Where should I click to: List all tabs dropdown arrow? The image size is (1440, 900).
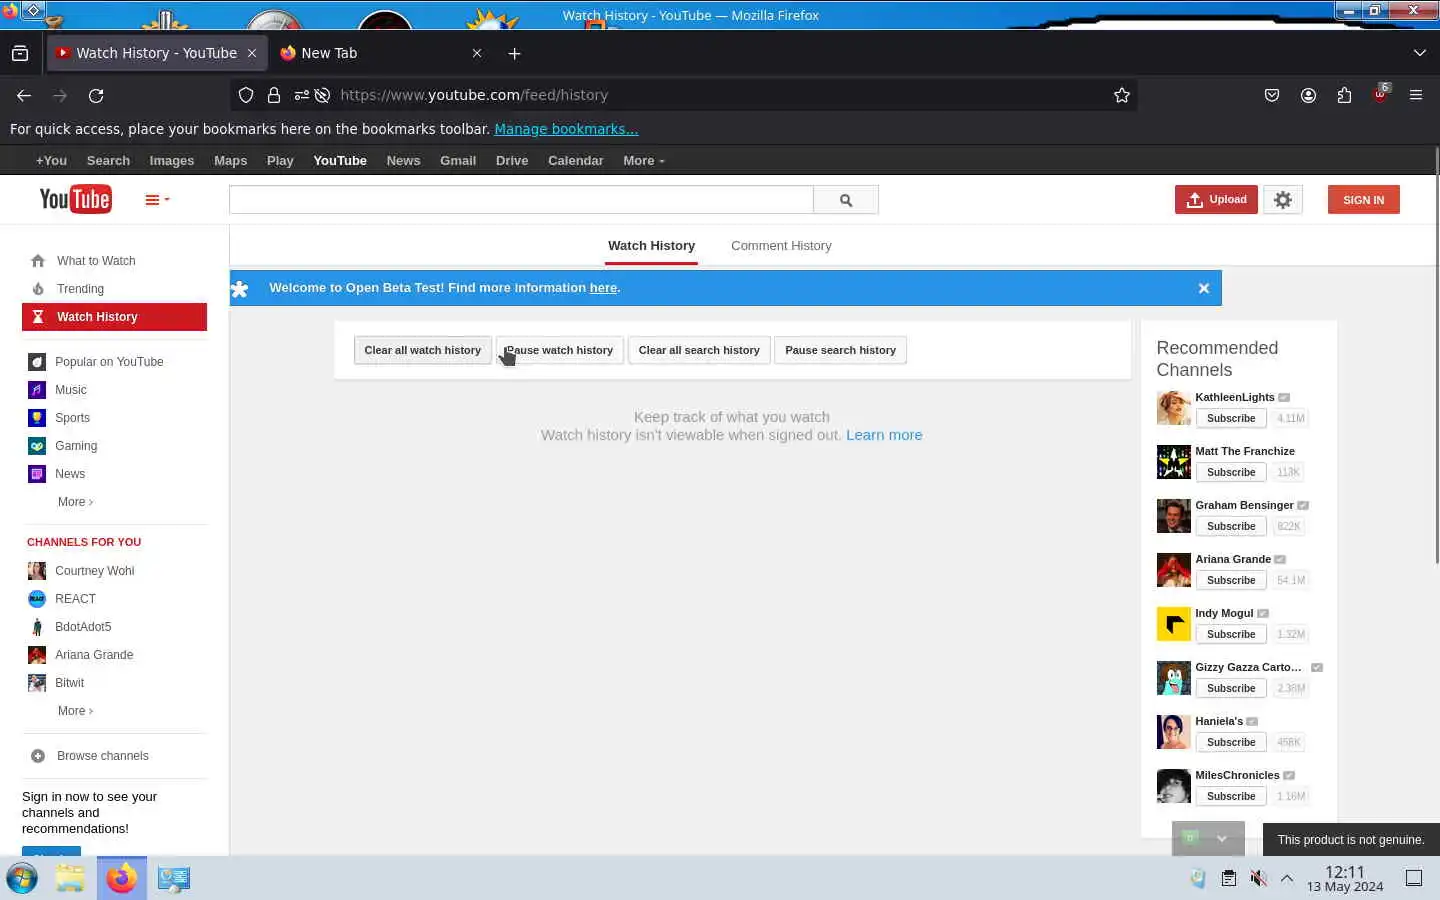click(x=1419, y=53)
